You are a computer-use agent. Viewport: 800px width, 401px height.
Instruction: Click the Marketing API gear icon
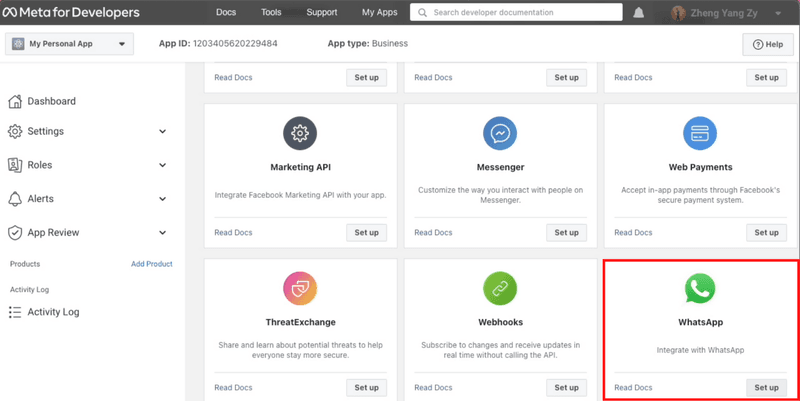[300, 133]
